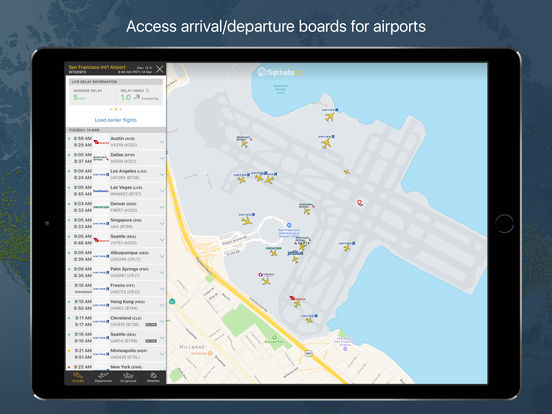Viewport: 552px width, 414px height.
Task: Switch to the Departures tab
Action: (103, 378)
